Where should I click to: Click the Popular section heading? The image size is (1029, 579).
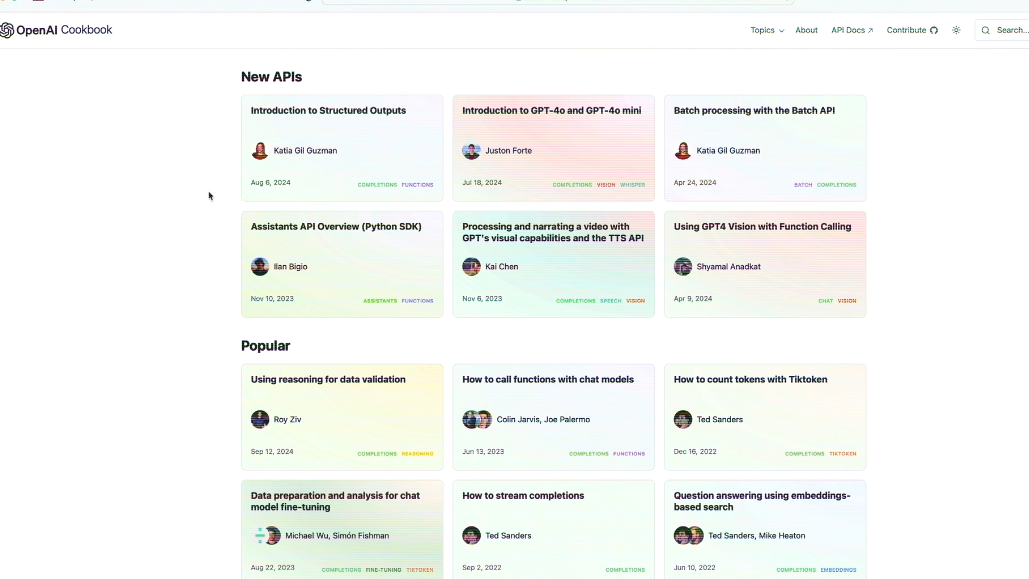pyautogui.click(x=265, y=346)
